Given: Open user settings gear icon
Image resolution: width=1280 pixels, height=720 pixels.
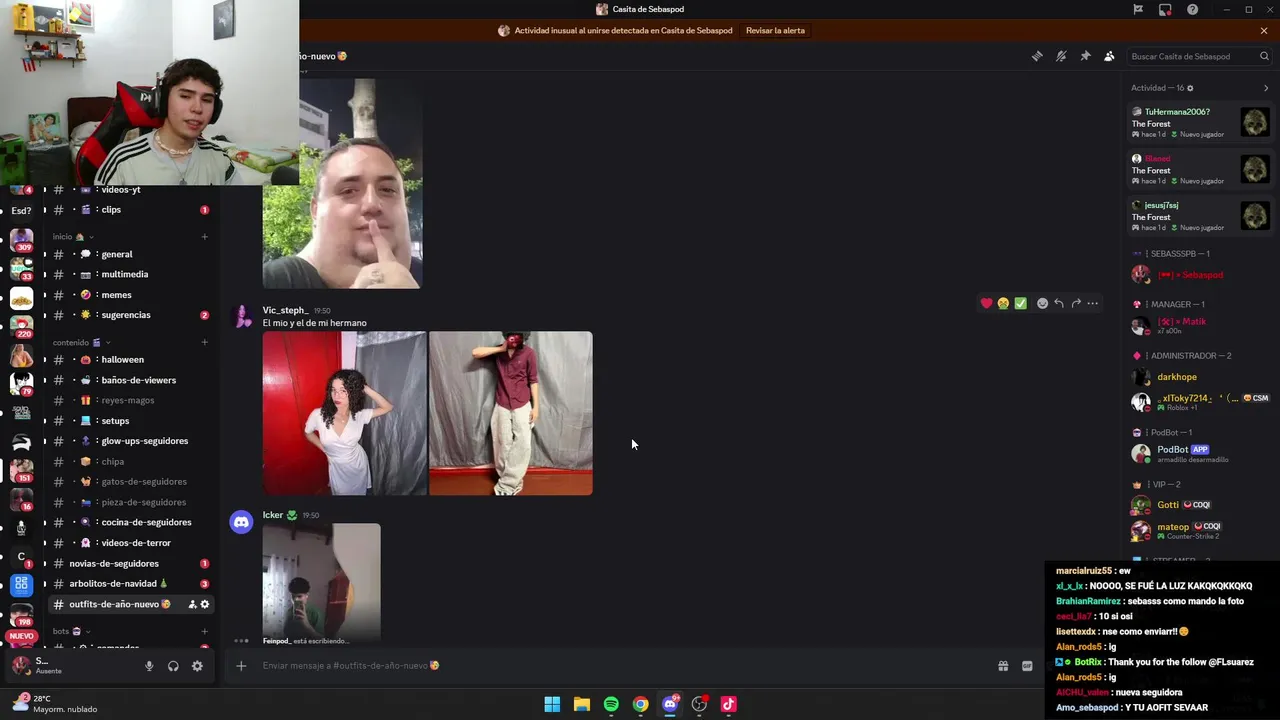Looking at the screenshot, I should pyautogui.click(x=197, y=666).
